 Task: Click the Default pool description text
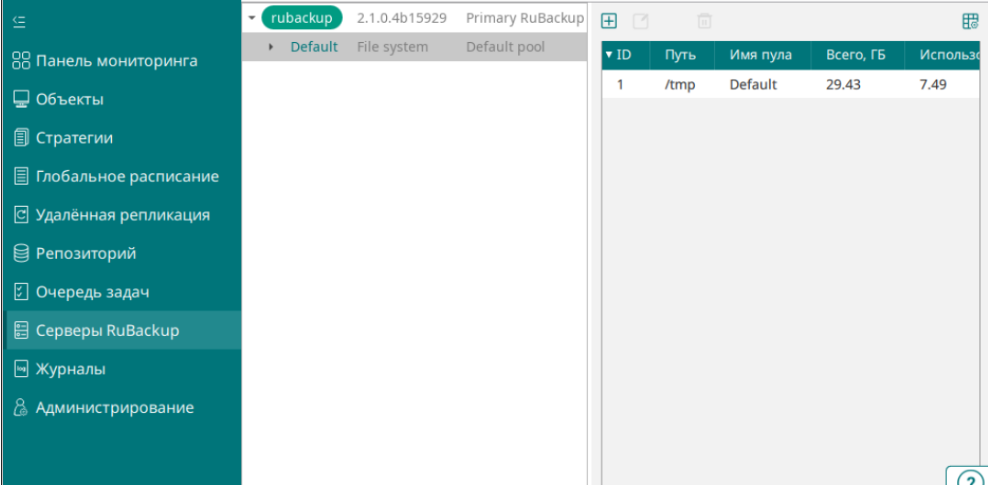(505, 47)
